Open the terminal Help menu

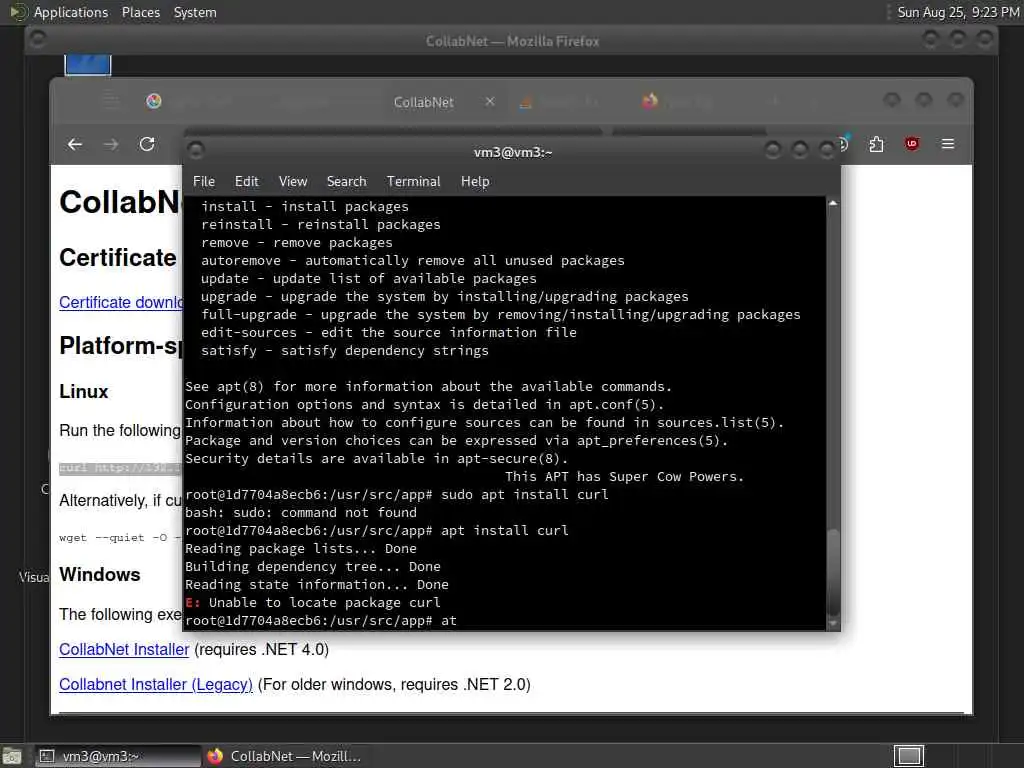click(x=475, y=182)
